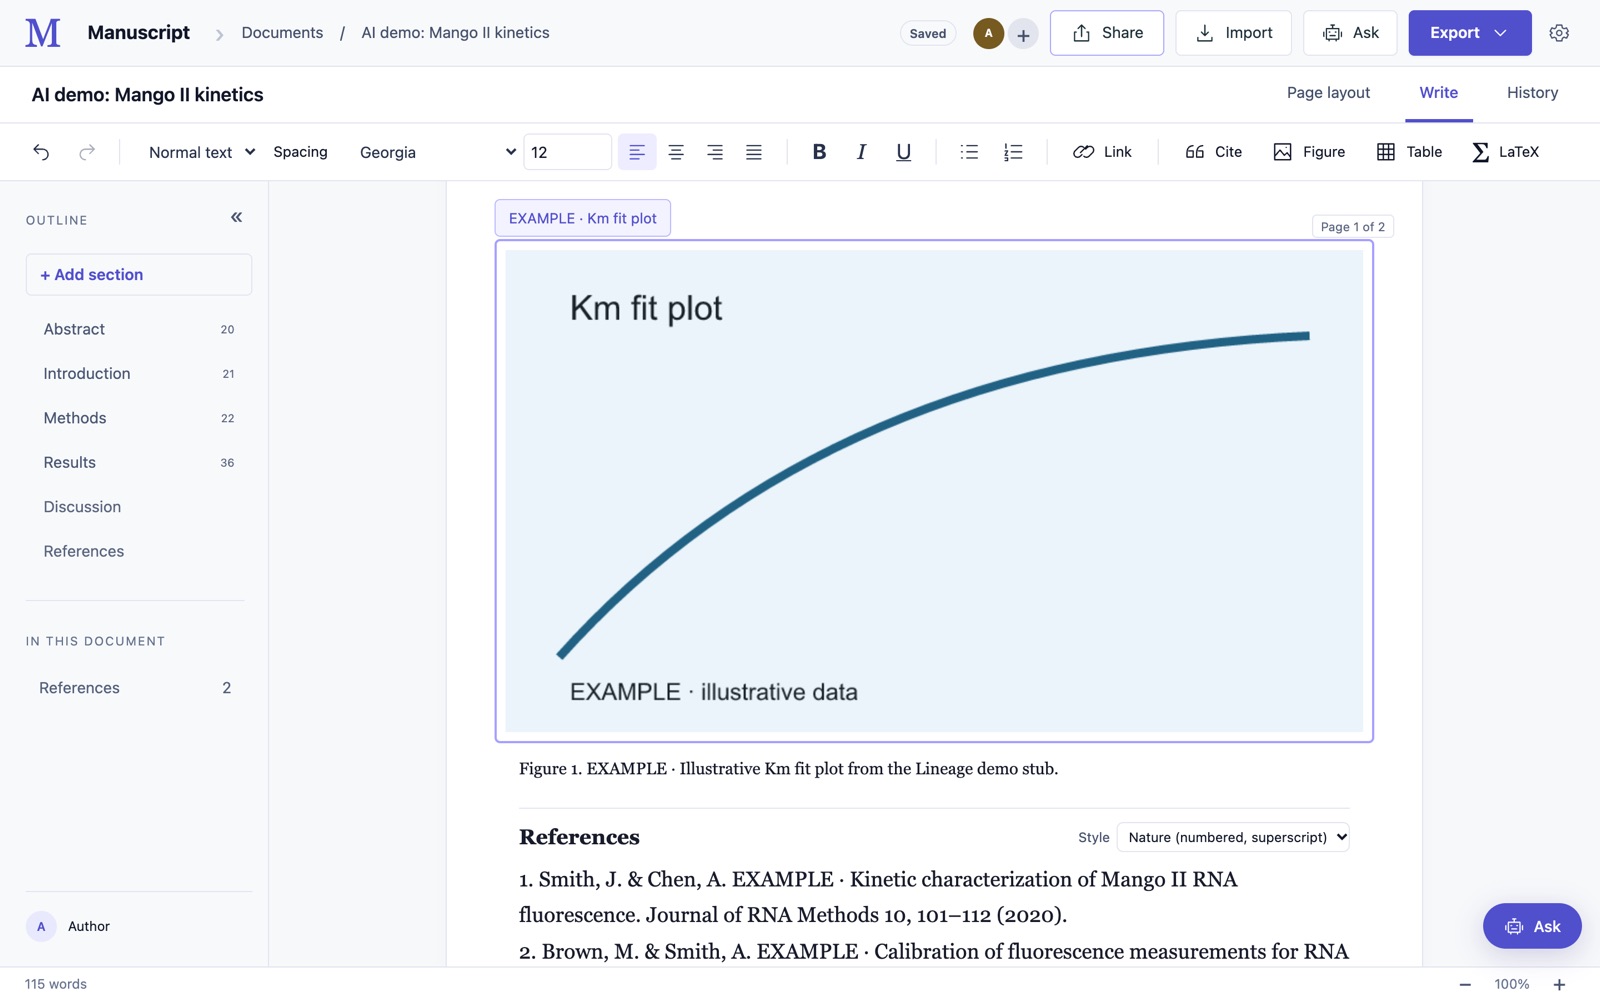Insert a hyperlink with Link tool
The width and height of the screenshot is (1600, 1000).
pos(1102,152)
